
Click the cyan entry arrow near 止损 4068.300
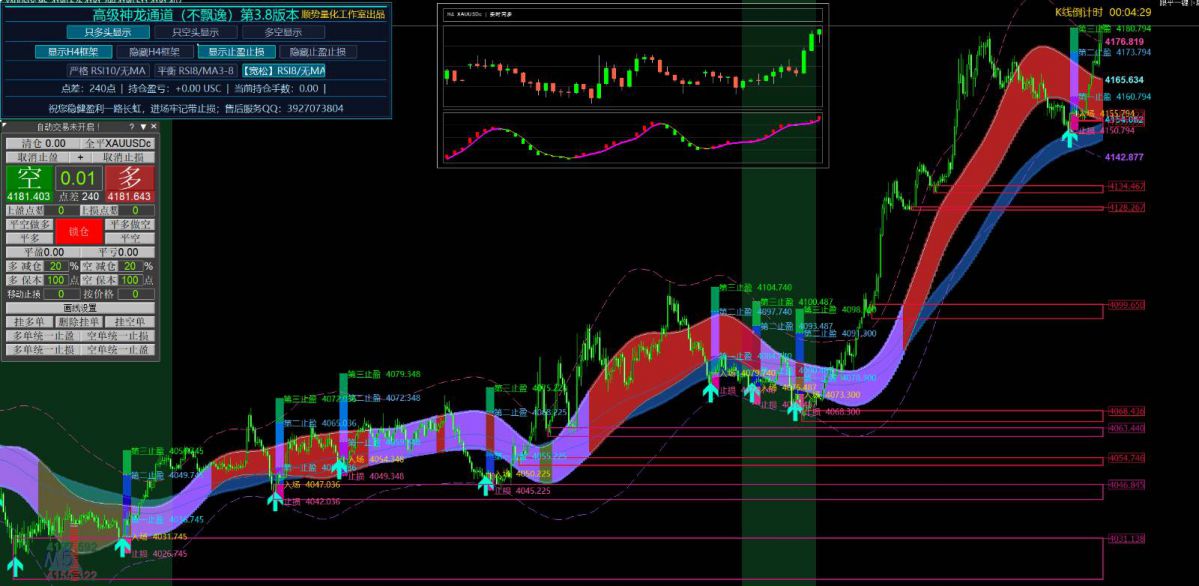795,412
